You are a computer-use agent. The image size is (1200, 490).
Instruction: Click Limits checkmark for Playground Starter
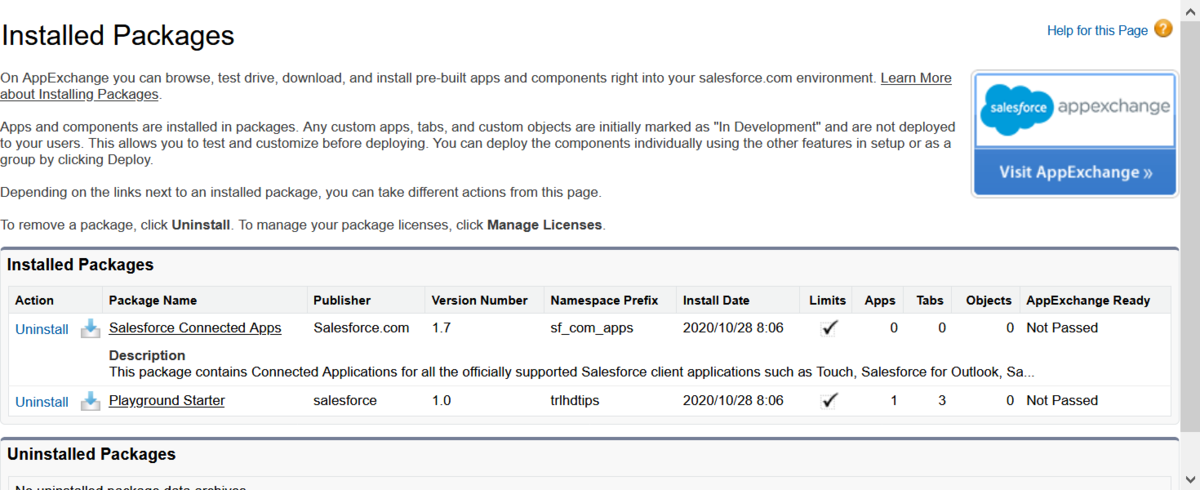(829, 401)
